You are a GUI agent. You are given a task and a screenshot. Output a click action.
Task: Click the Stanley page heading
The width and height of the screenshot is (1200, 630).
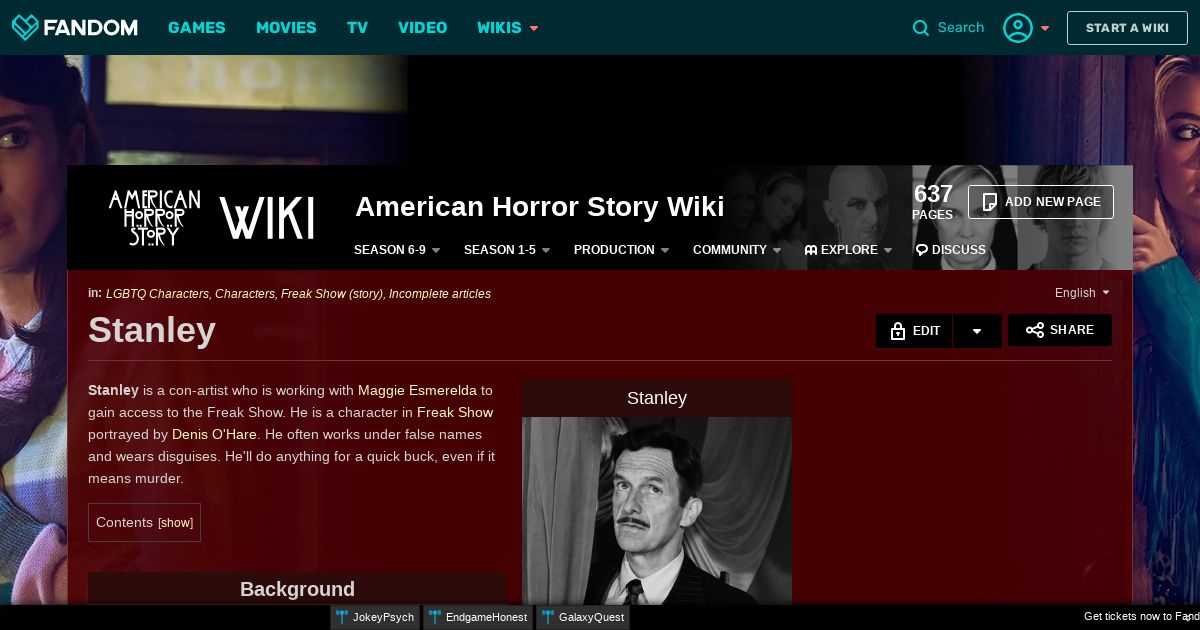pyautogui.click(x=152, y=330)
